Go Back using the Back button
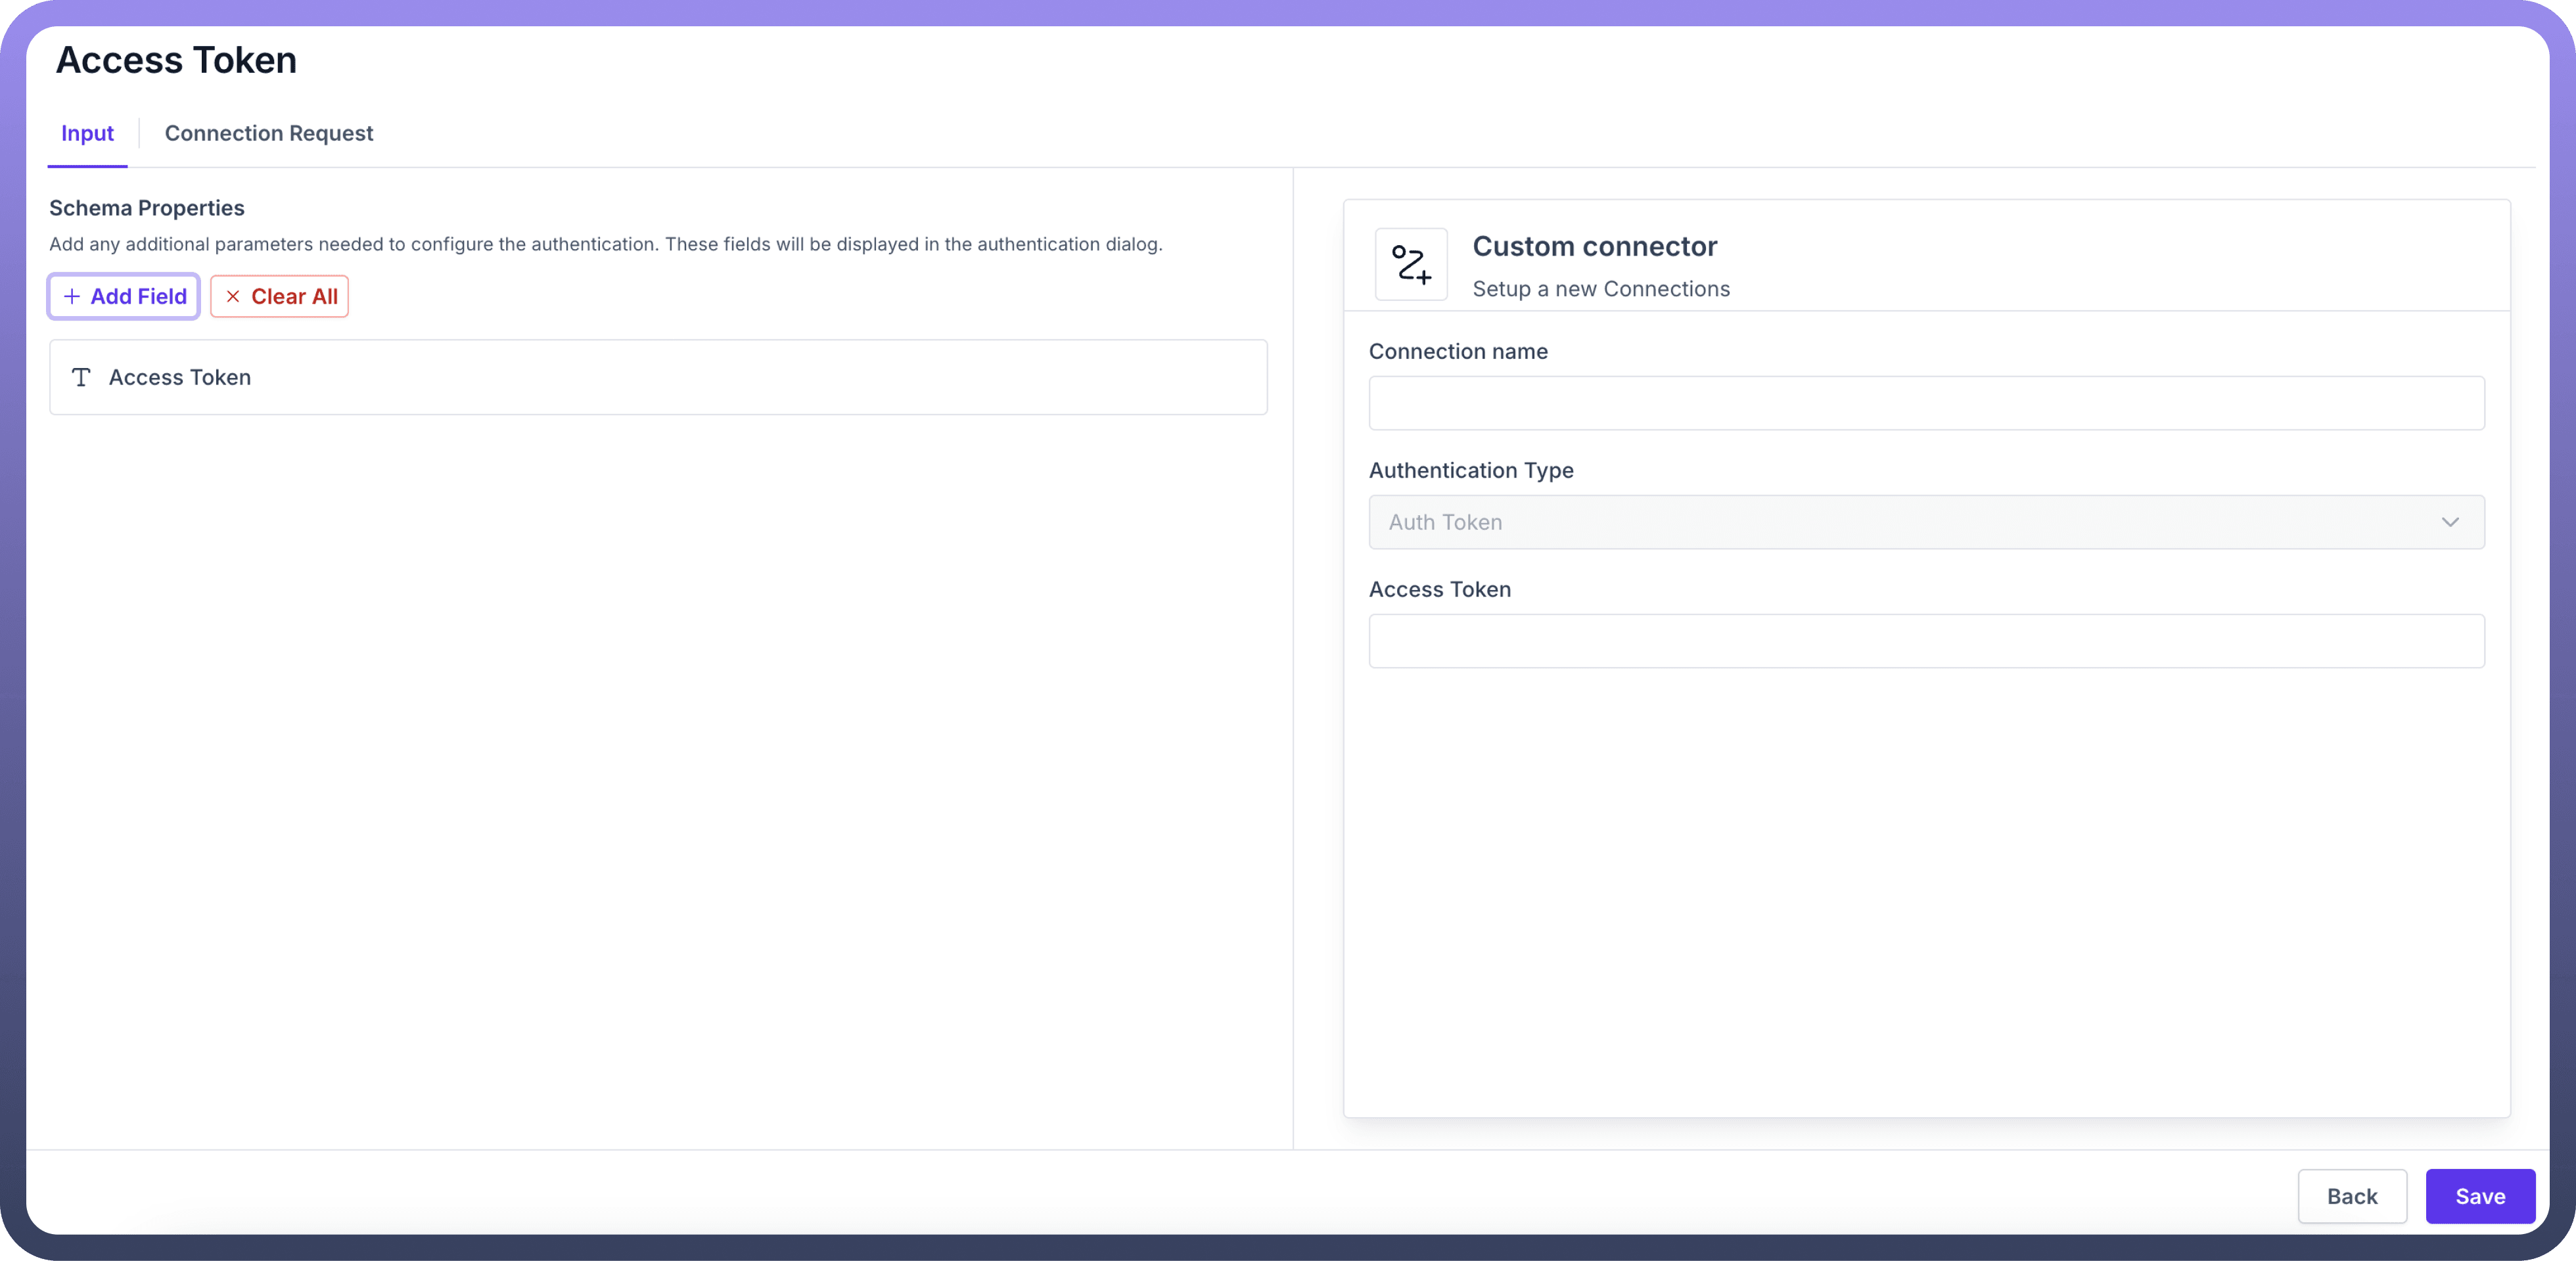2576x1261 pixels. [2351, 1196]
